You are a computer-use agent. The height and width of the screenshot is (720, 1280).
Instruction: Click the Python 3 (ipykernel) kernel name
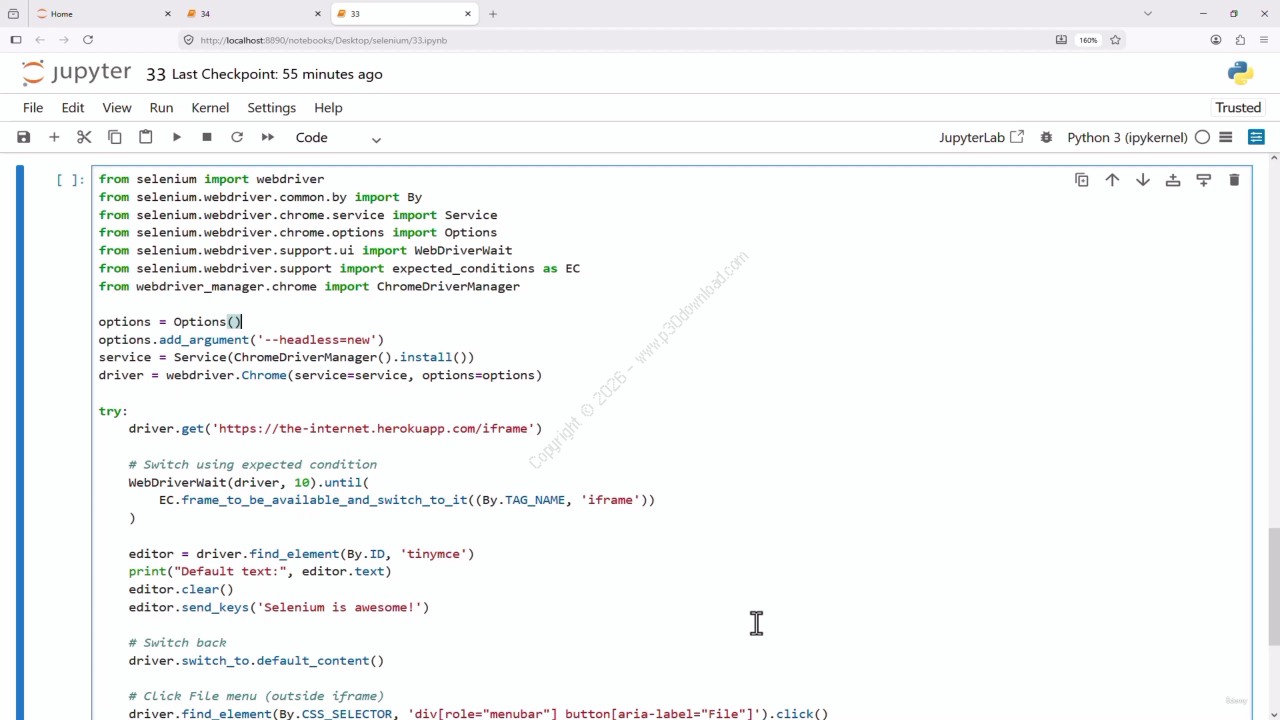click(x=1127, y=137)
